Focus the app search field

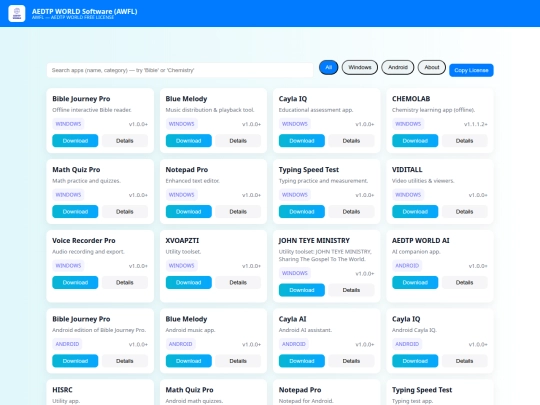coord(180,70)
